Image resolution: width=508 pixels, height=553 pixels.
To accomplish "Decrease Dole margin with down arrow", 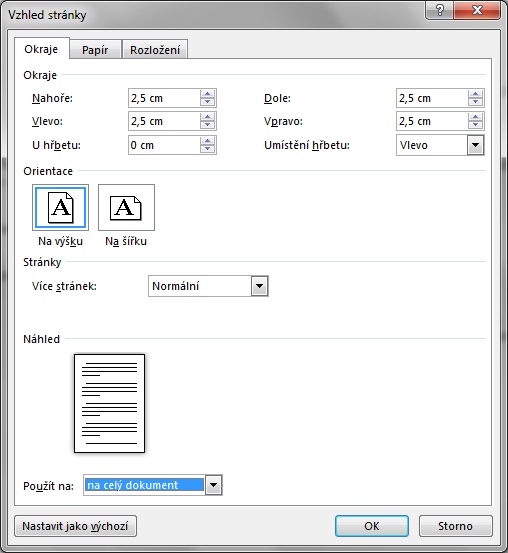I will click(476, 102).
